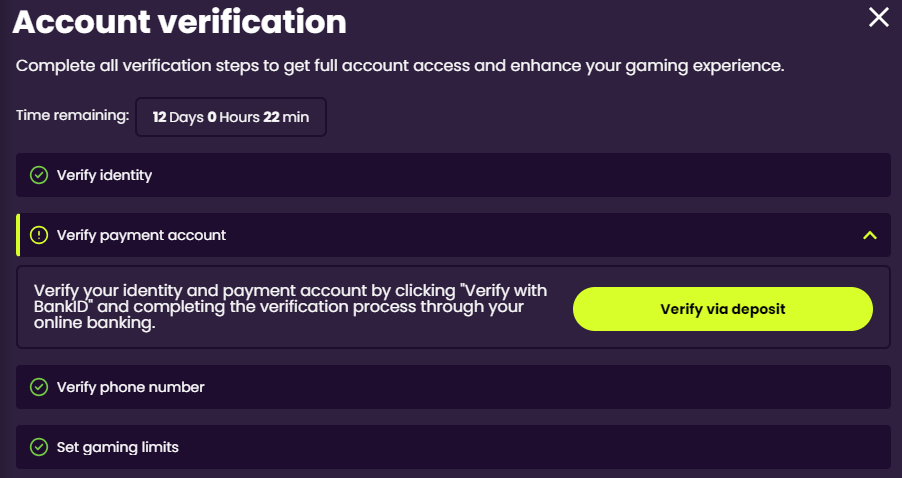Click the yellow accent bar on payment row
This screenshot has width=902, height=478.
18,235
